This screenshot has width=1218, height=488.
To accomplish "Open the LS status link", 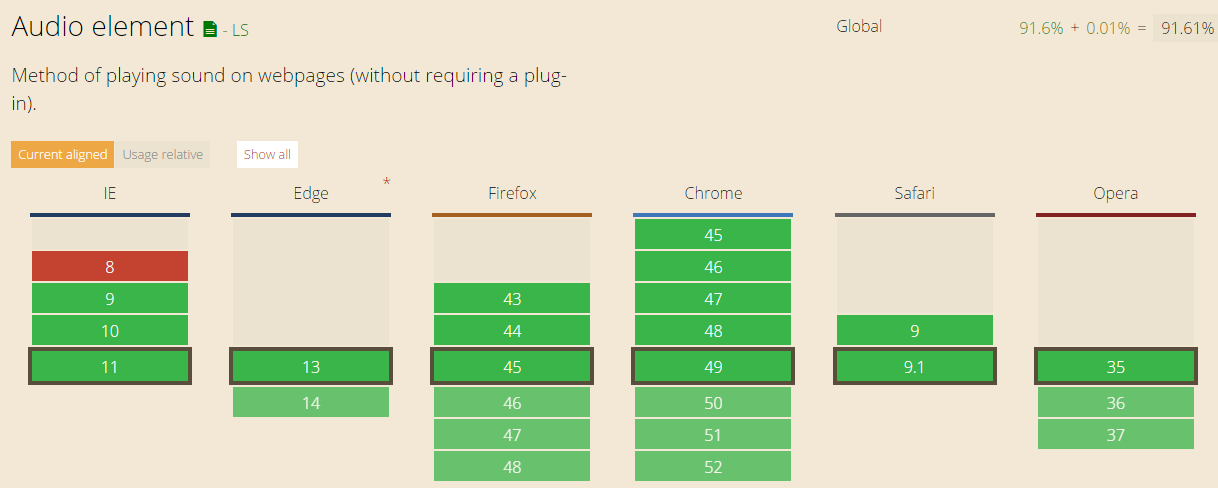I will [240, 31].
